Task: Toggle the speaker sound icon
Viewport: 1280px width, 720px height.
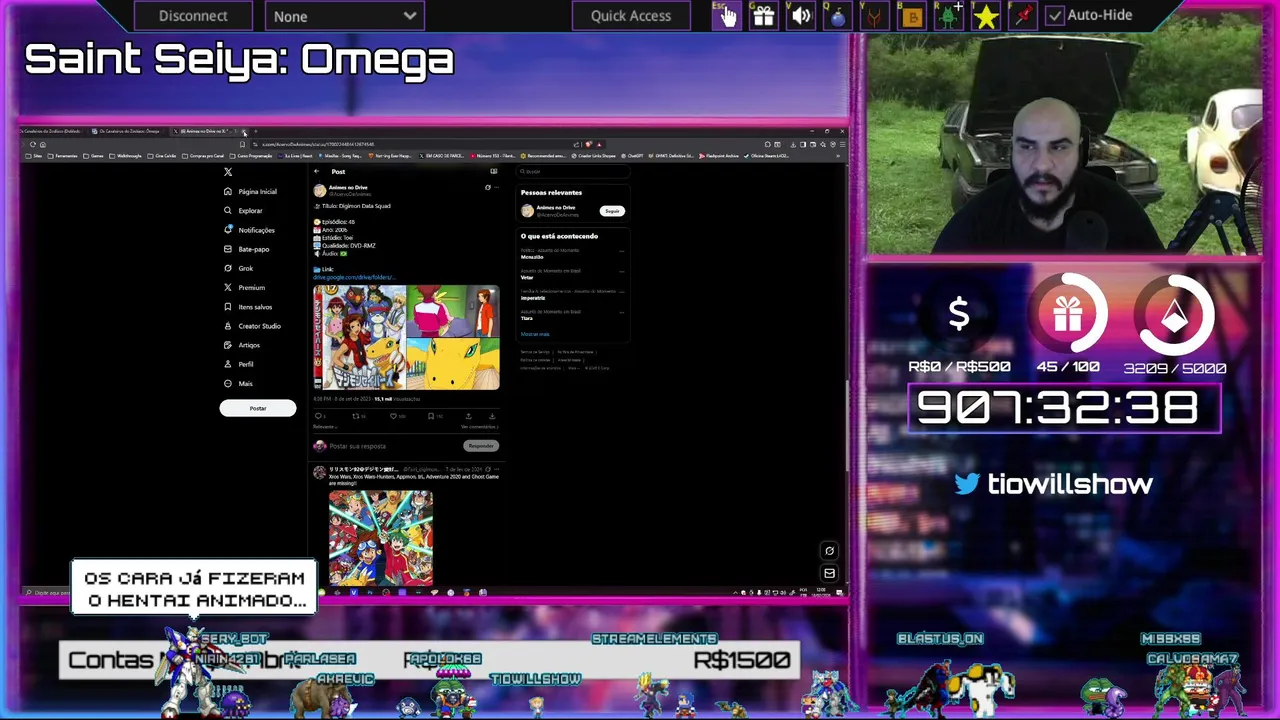Action: [800, 15]
